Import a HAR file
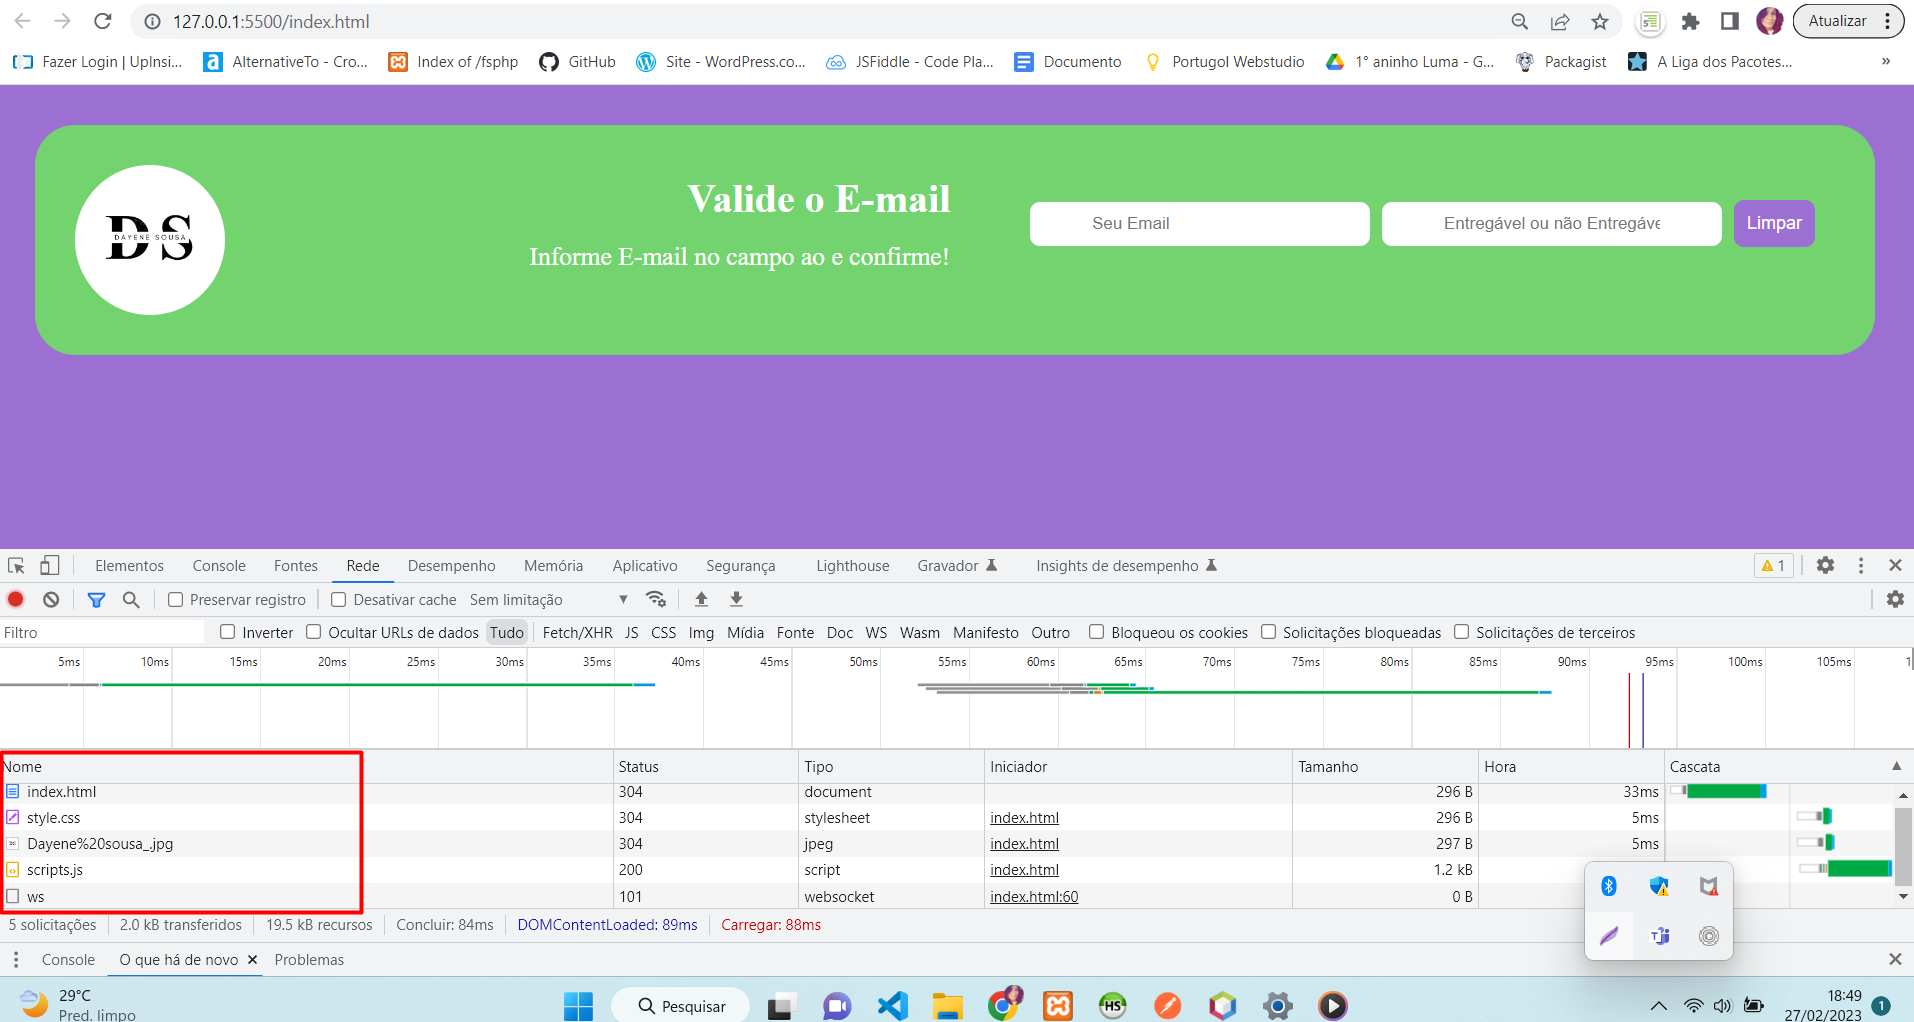 pos(701,598)
